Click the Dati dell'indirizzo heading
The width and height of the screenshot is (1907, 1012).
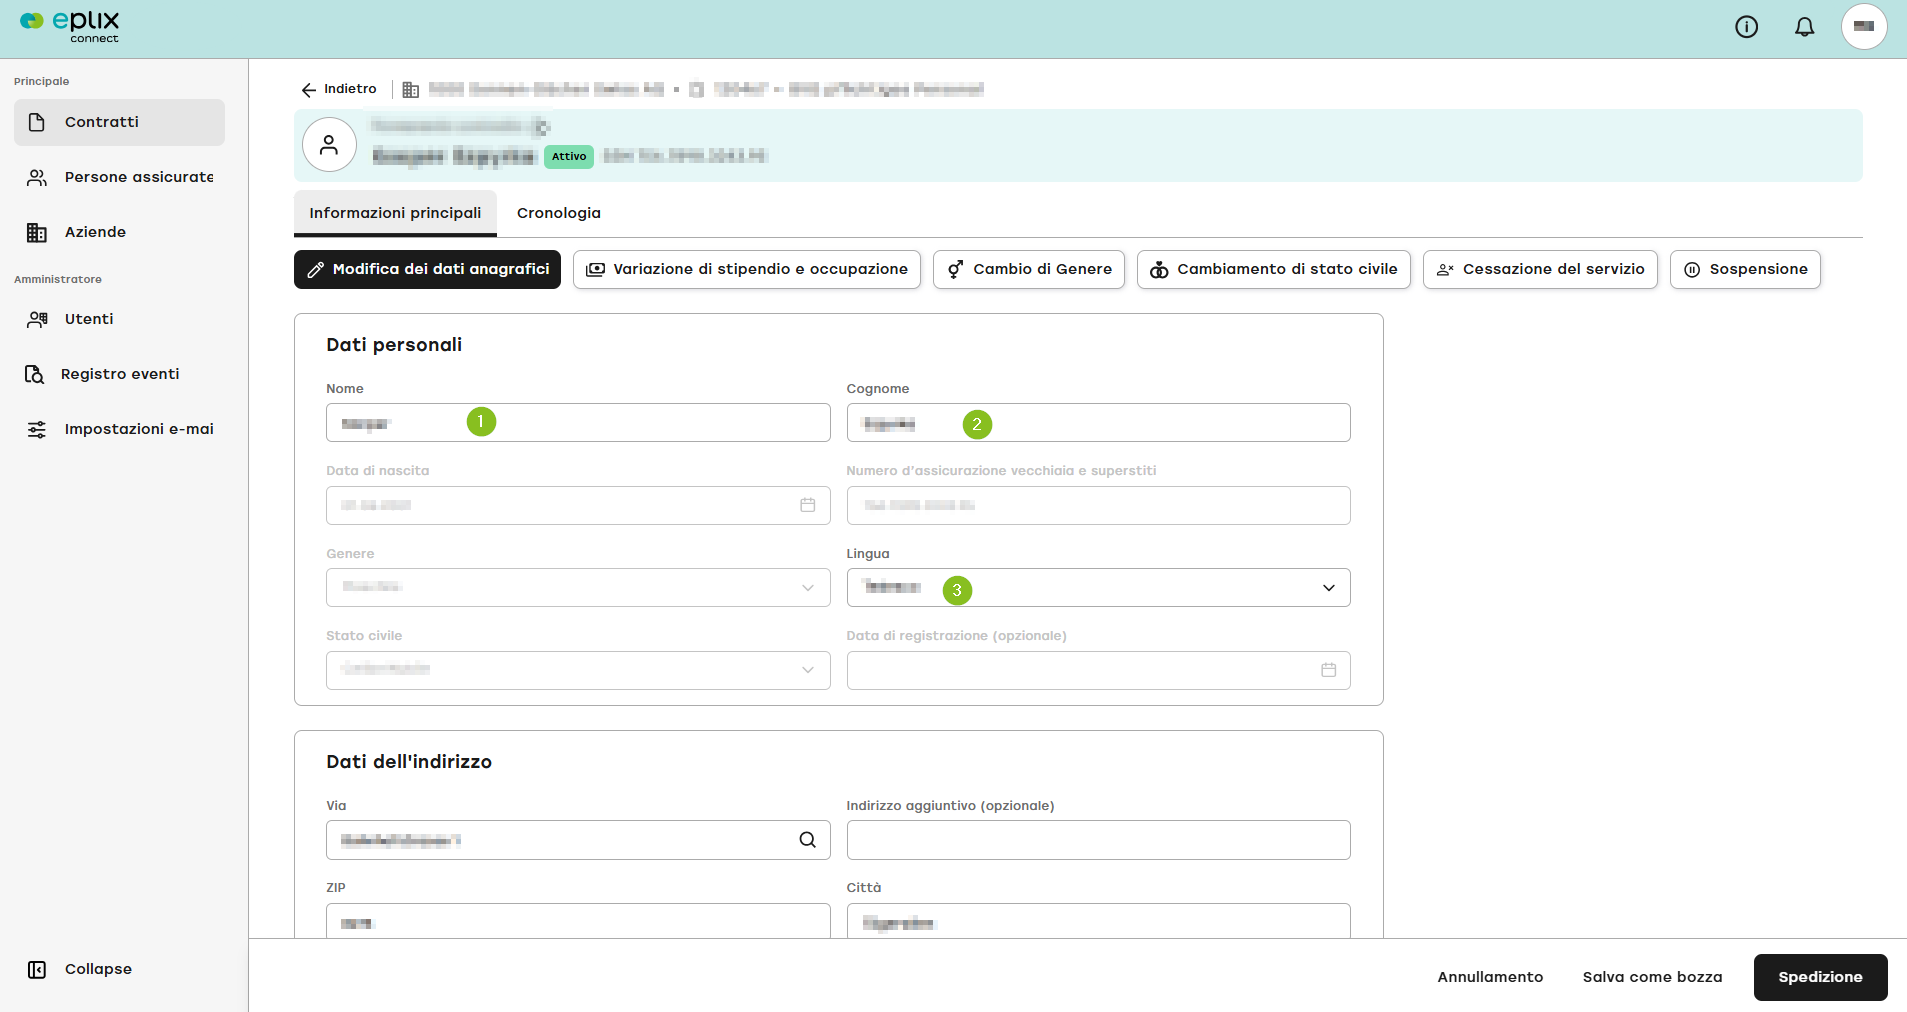tap(409, 762)
